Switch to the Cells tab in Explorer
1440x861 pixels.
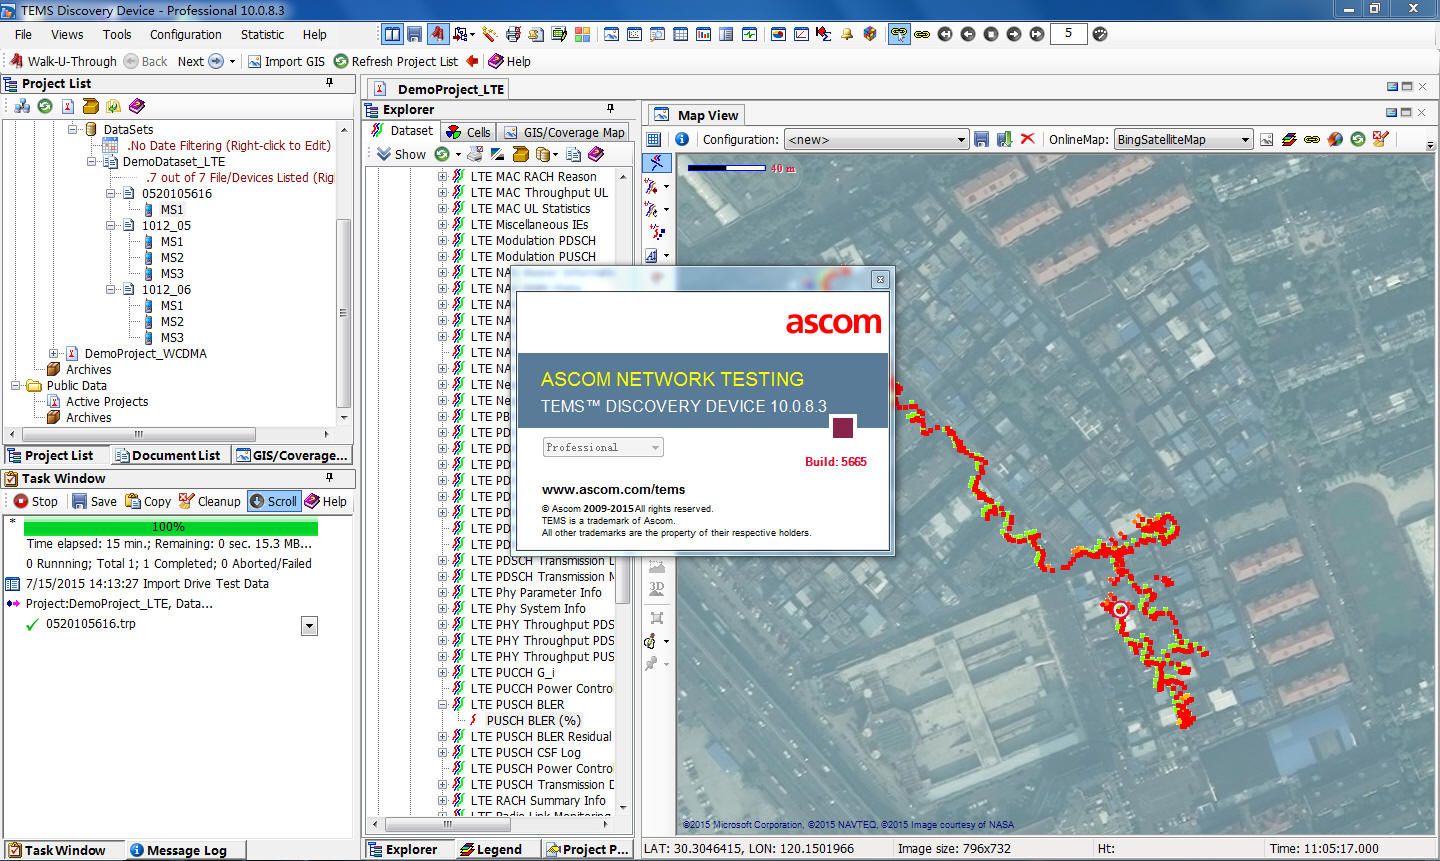(x=468, y=132)
